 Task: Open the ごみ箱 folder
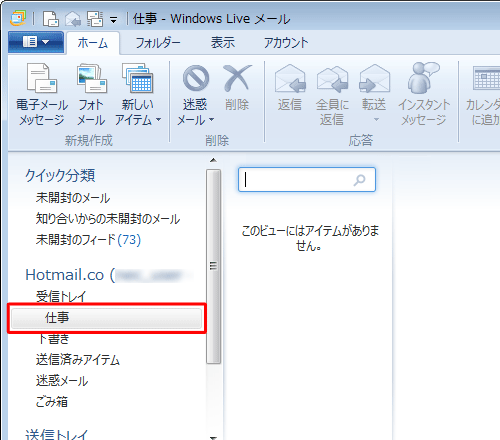52,402
